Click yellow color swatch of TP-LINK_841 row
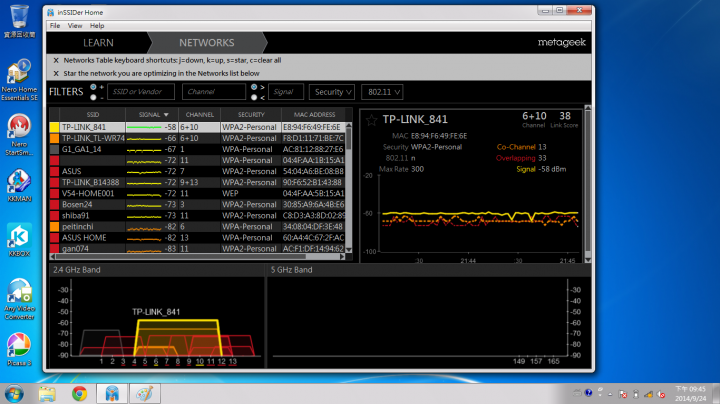The image size is (720, 404). 54,127
